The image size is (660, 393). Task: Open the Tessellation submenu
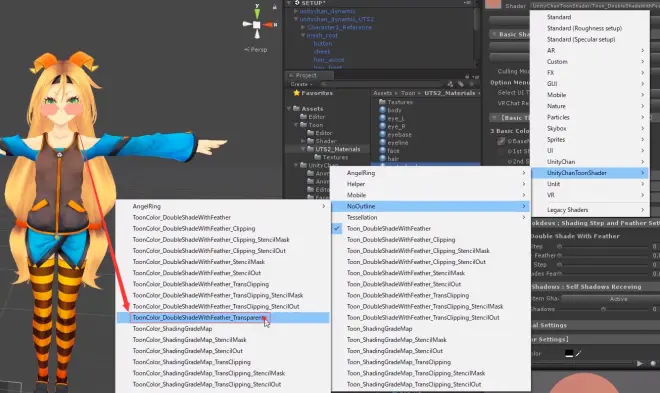(431, 218)
